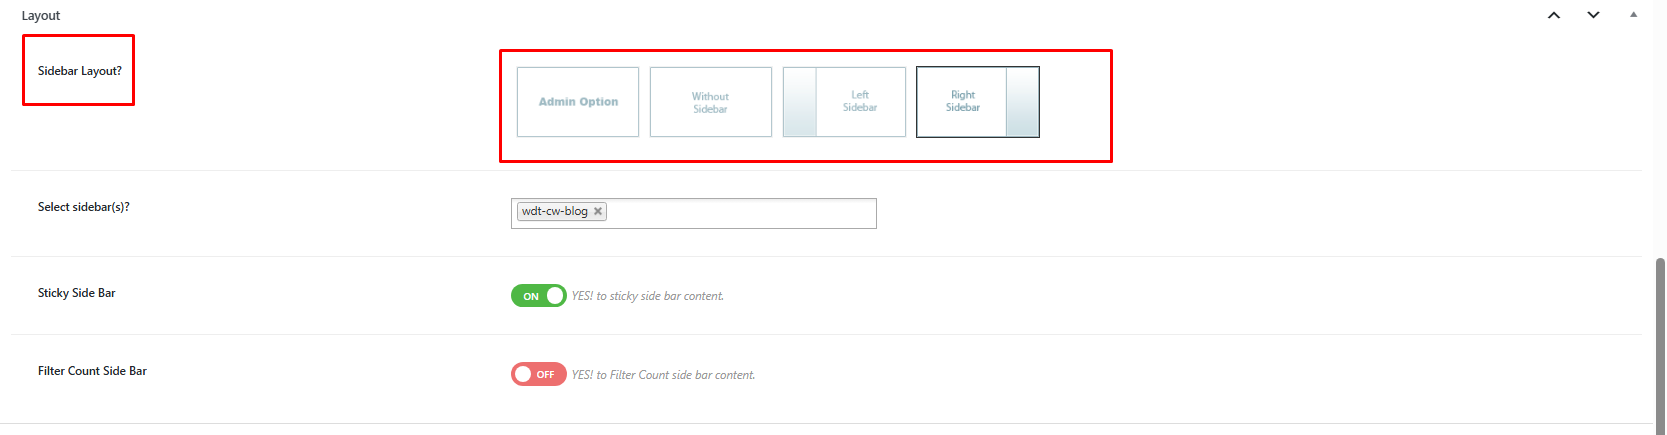
Task: Click the "Sticky Side Bar" label
Action: 77,293
